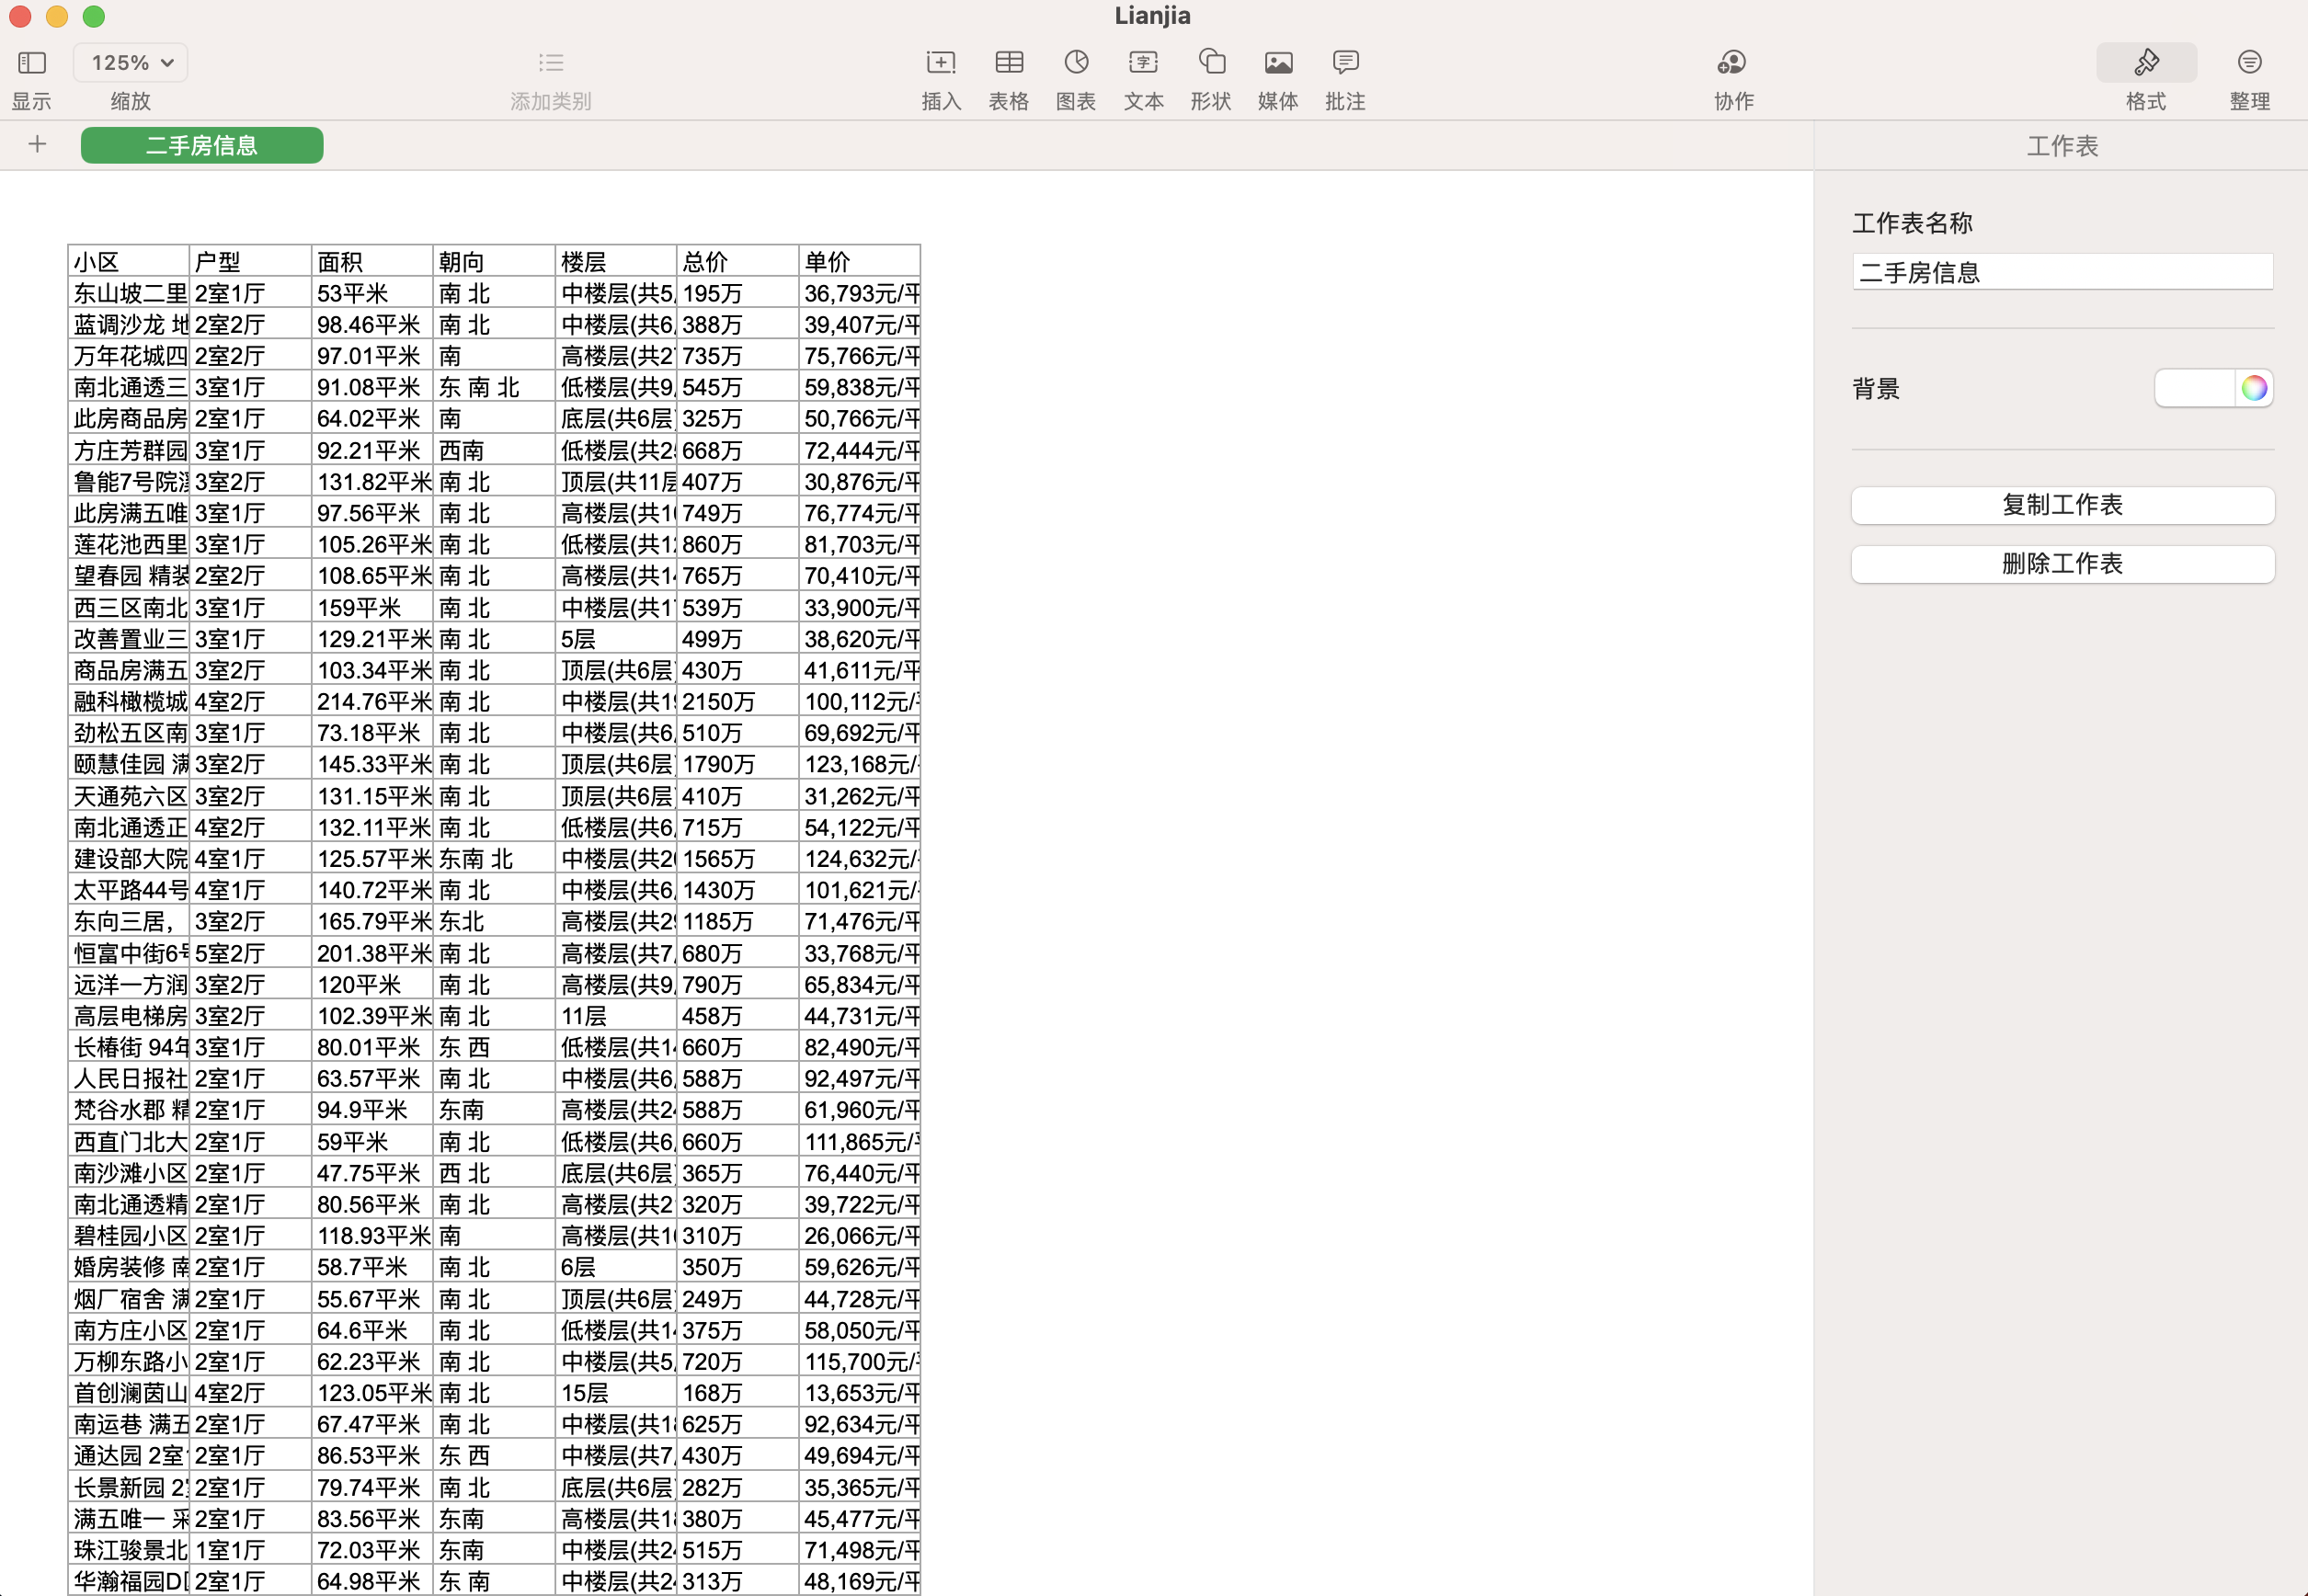Edit the sheet name field 二手房信息
Screen dimensions: 2308x1596
coord(2062,272)
